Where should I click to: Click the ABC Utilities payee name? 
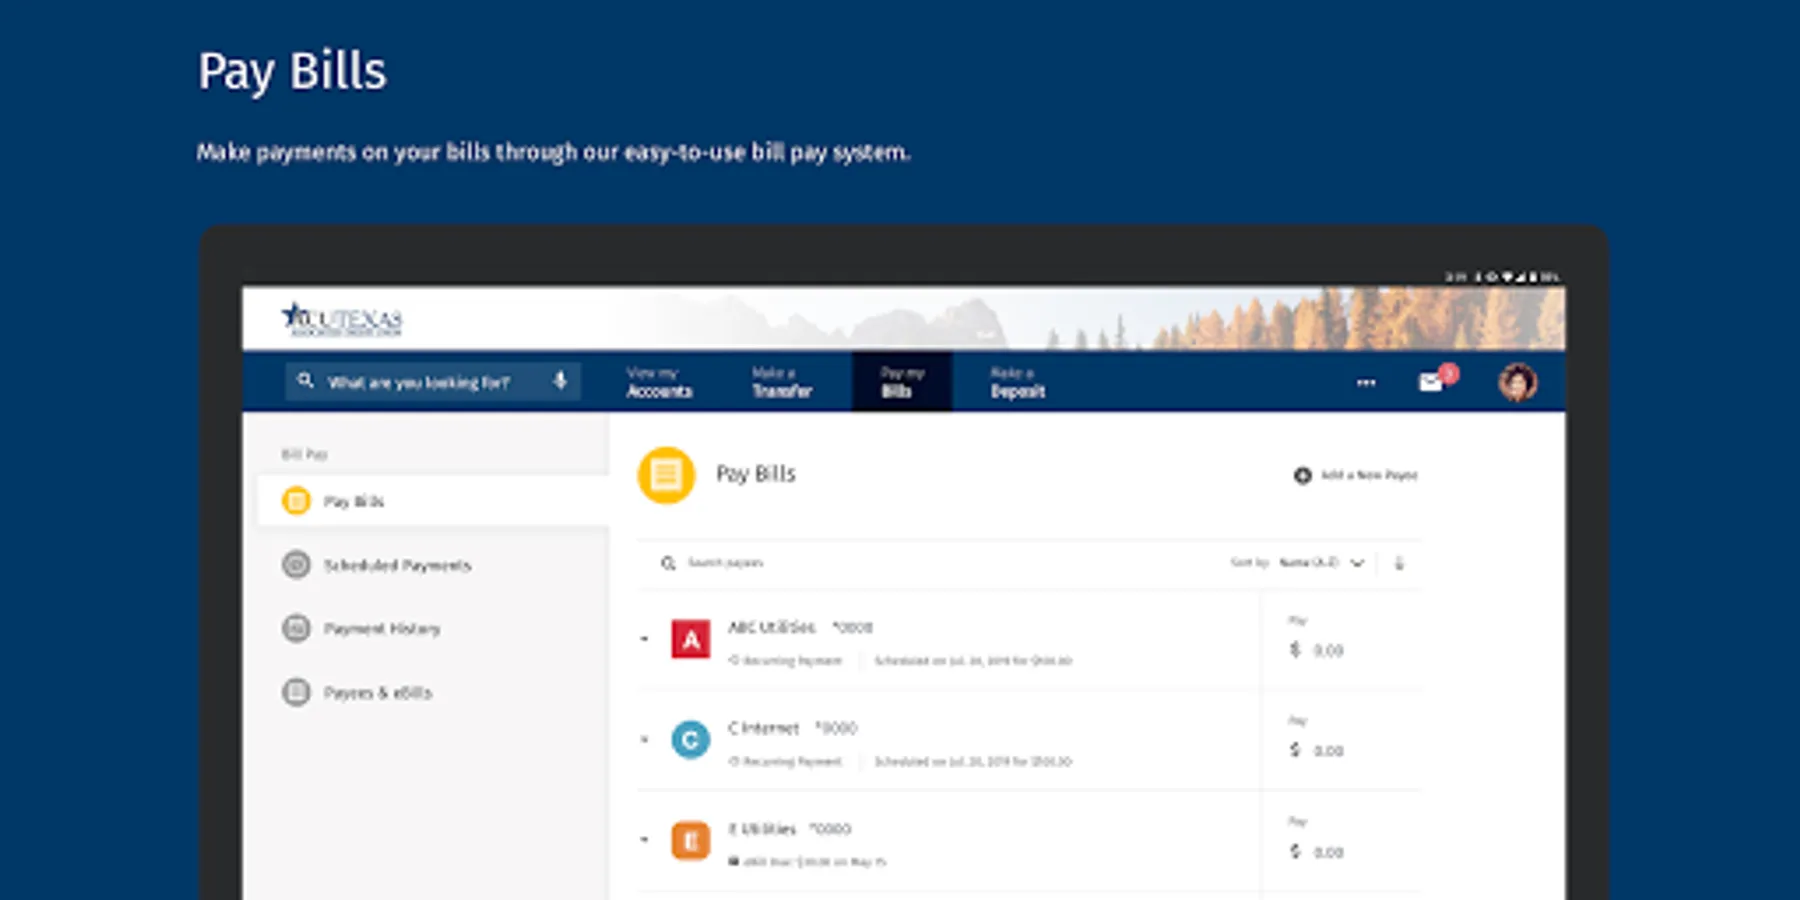click(x=772, y=628)
